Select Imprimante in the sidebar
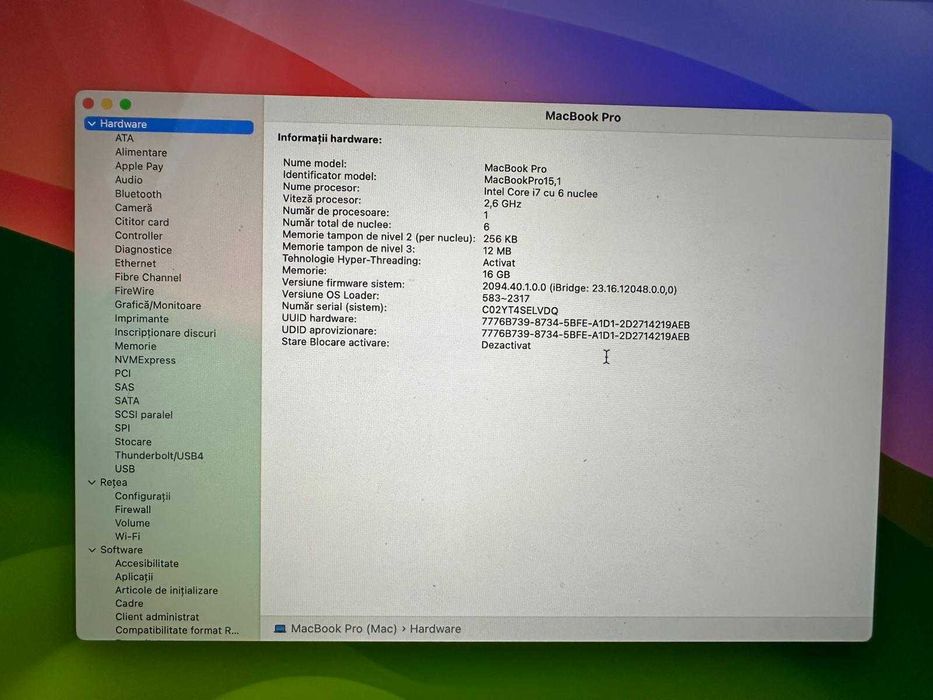 (x=141, y=318)
